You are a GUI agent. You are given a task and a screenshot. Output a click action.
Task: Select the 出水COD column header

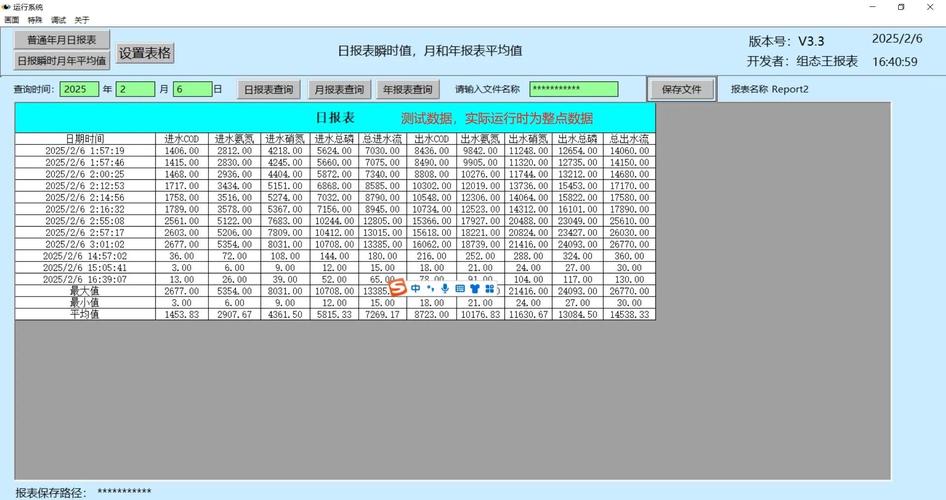click(431, 139)
